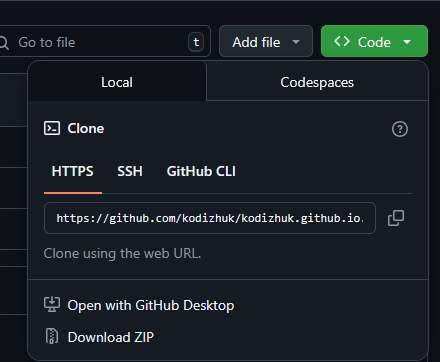Click the search magnifier icon

pos(4,42)
